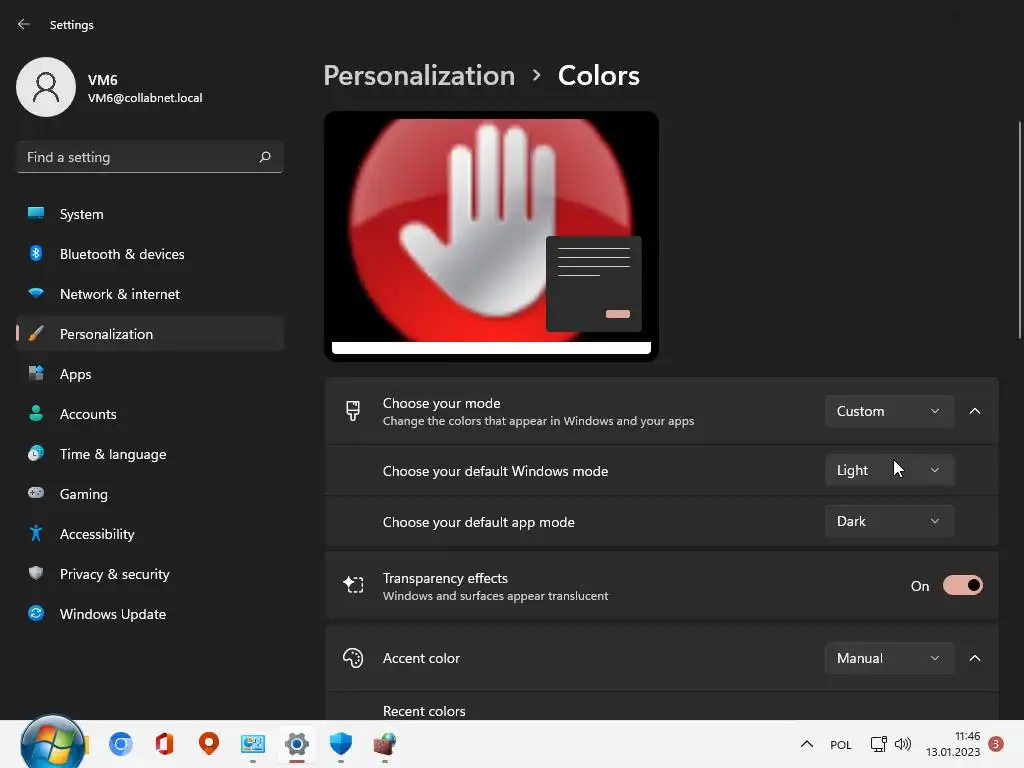Click the Recent colors heading
Viewport: 1024px width, 768px height.
[424, 711]
